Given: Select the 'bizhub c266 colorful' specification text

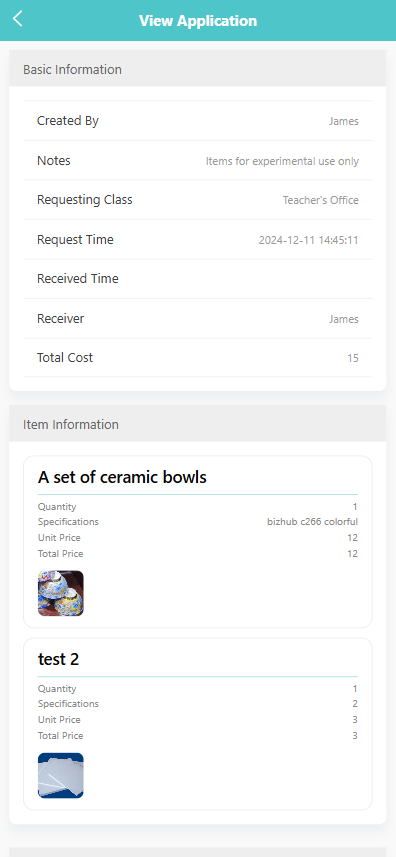Looking at the screenshot, I should 312,522.
